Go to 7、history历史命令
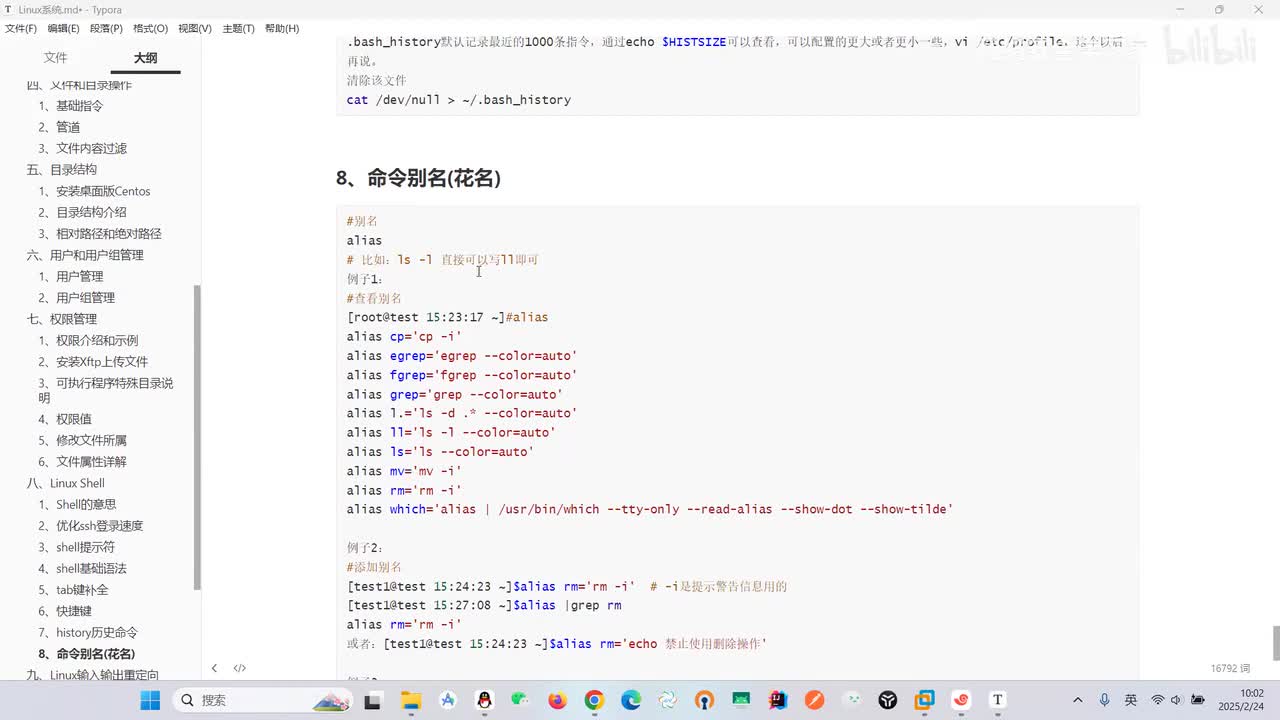 click(89, 633)
